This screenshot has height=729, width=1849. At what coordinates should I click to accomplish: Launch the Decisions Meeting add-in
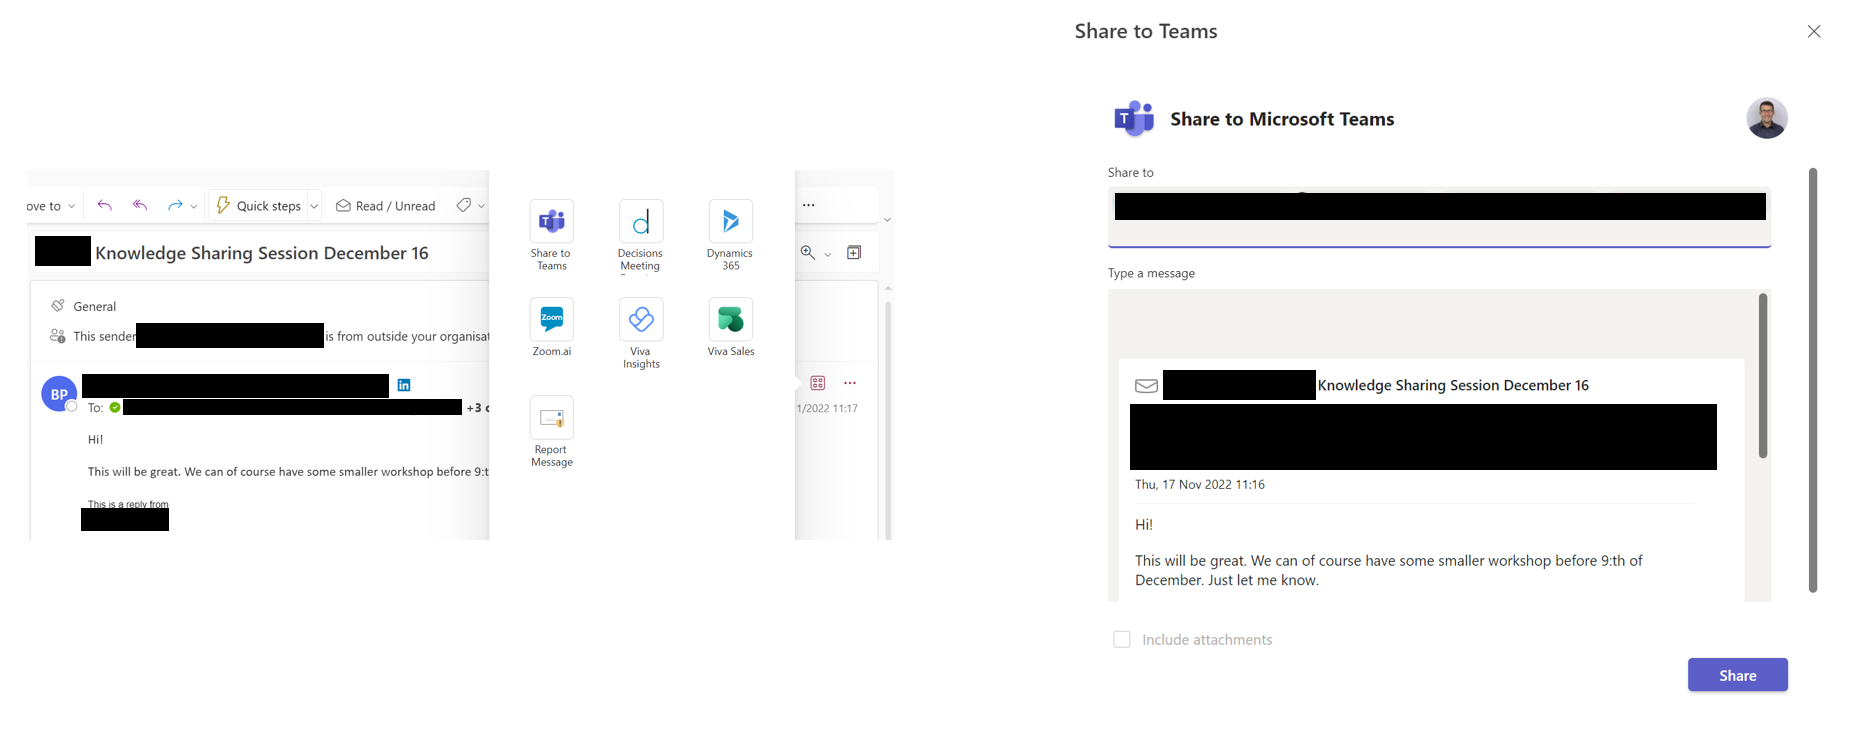(x=640, y=222)
